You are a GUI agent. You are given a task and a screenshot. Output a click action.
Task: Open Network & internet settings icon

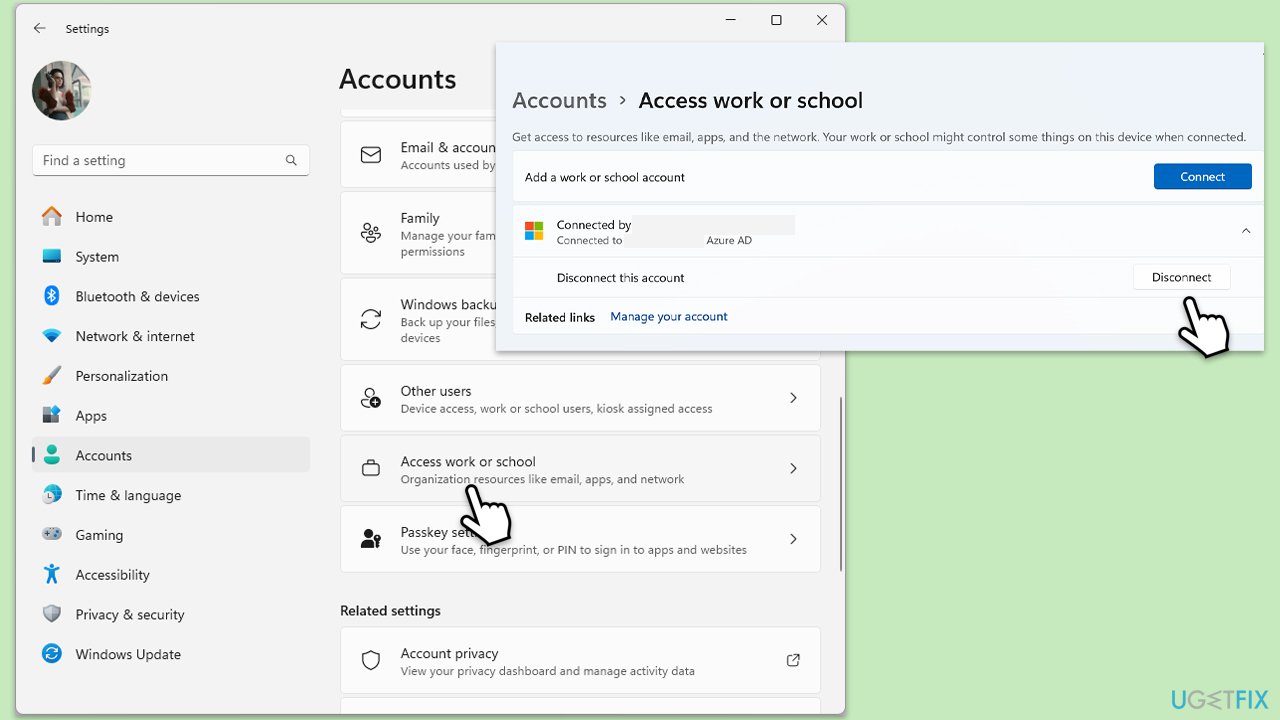[x=51, y=336]
